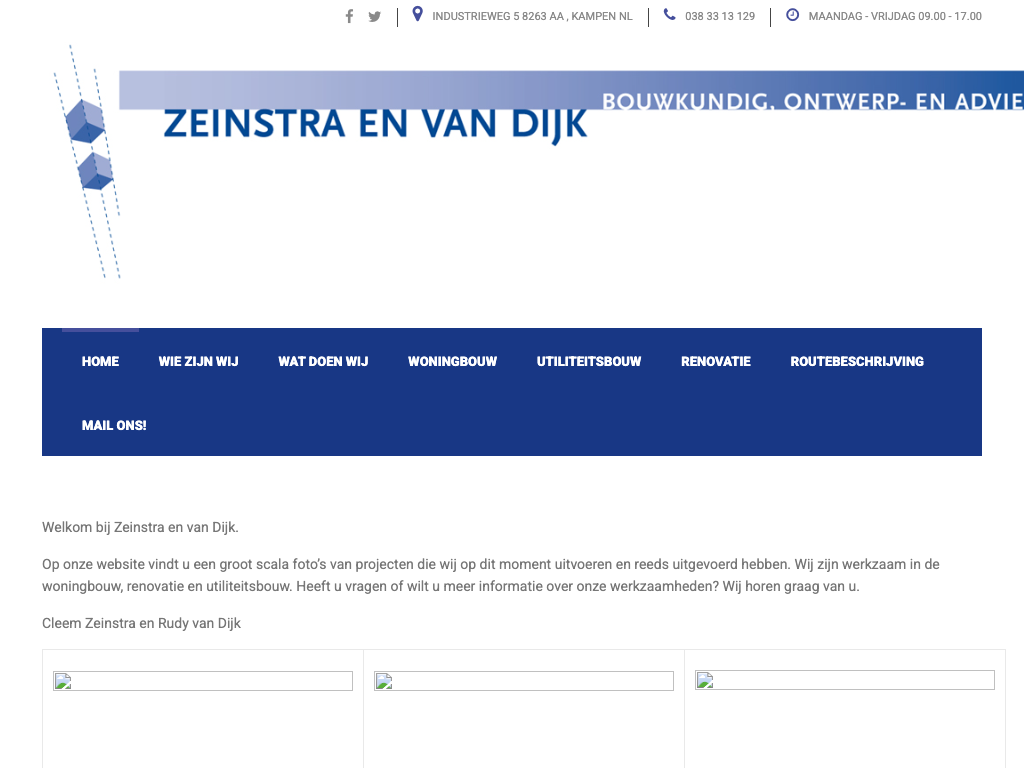Open the first project image thumbnail
1024x768 pixels.
click(203, 681)
